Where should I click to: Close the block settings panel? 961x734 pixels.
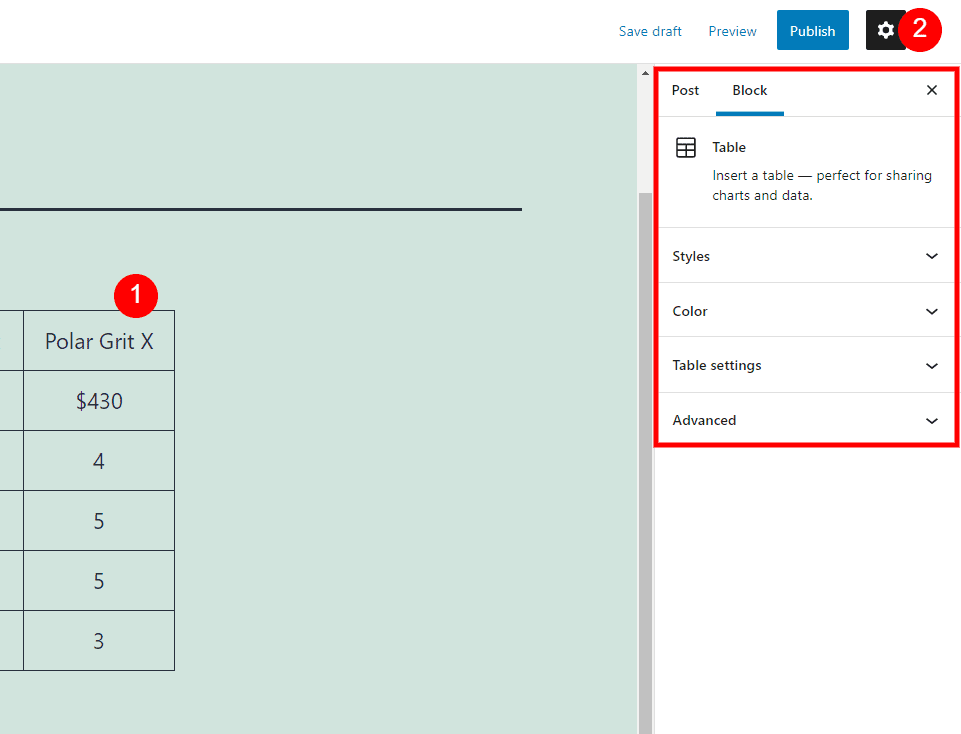coord(931,90)
